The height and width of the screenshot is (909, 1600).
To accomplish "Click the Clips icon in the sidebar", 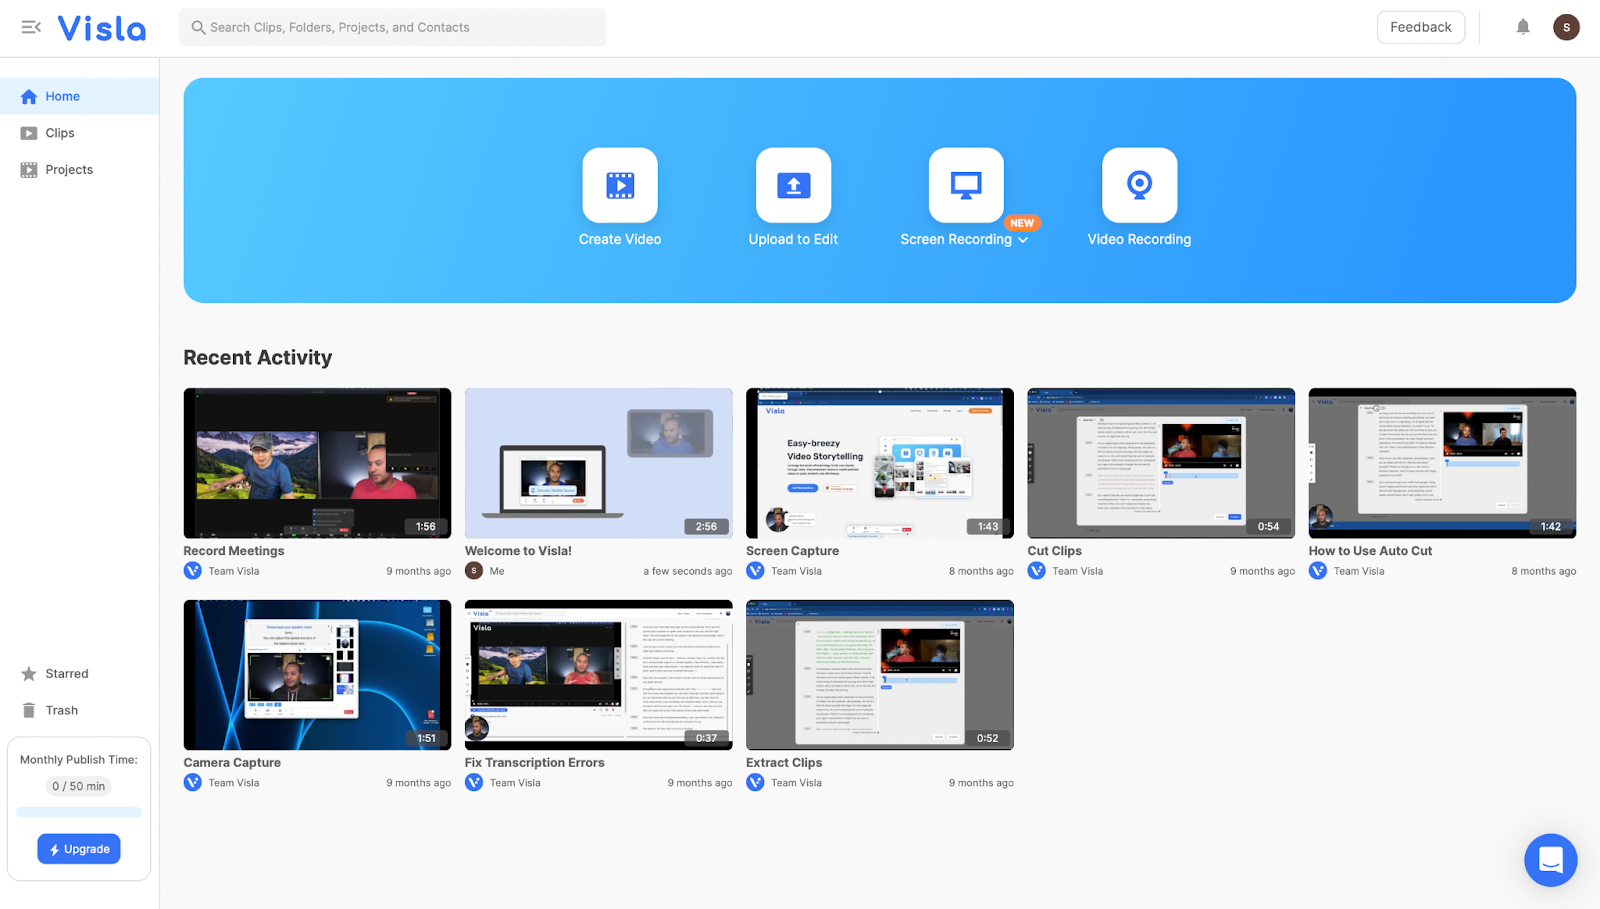I will pyautogui.click(x=29, y=133).
